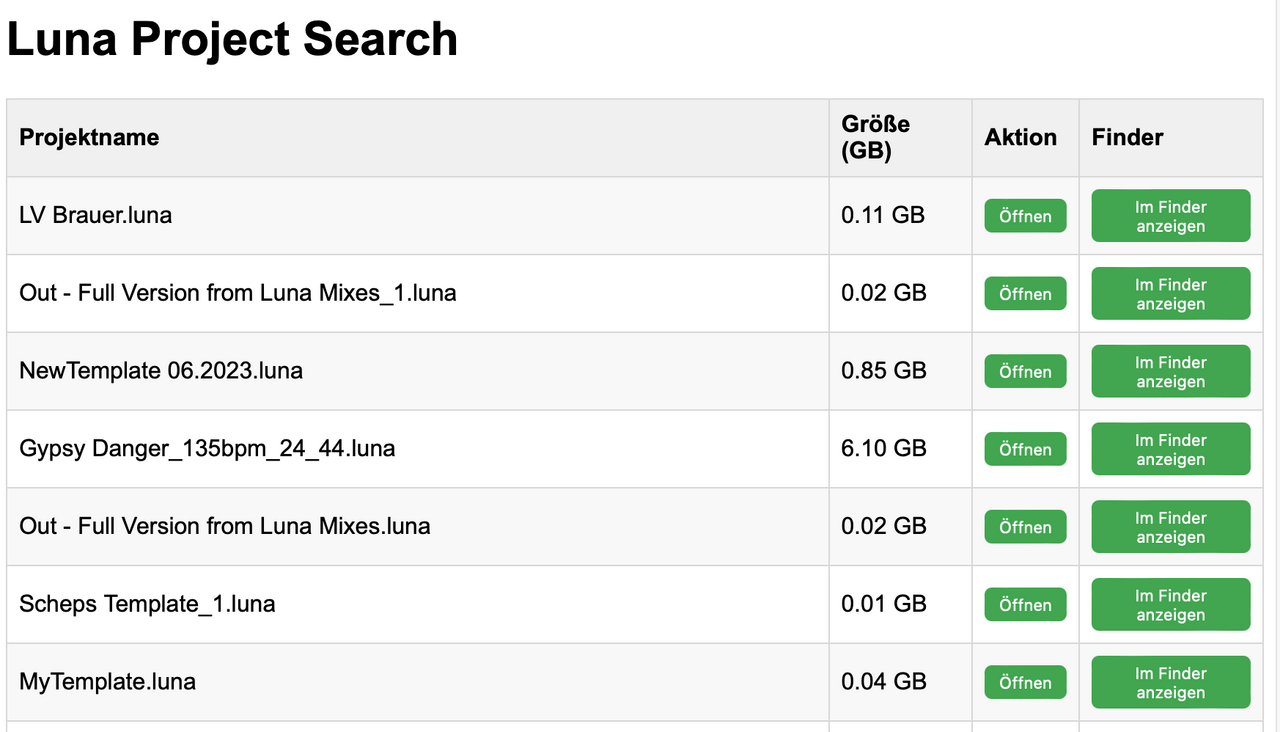Screen dimensions: 1280x732
Task: Click Öffnen for Out - Full Version from Luna Mixes.luna
Action: [1025, 527]
